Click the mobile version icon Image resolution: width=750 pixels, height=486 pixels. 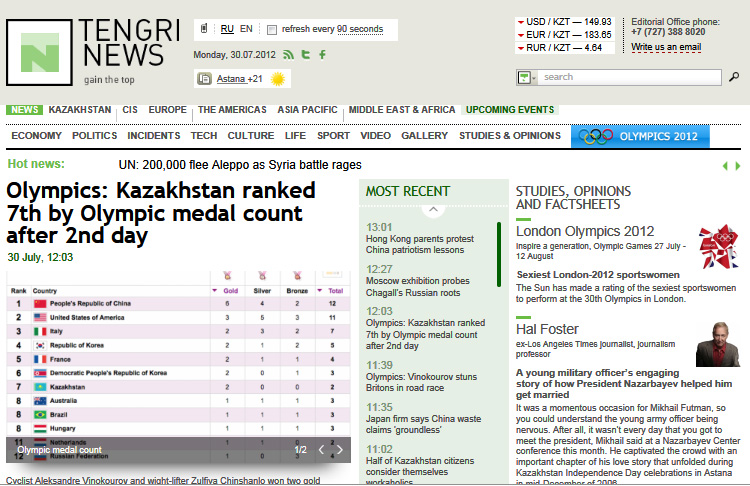pyautogui.click(x=204, y=29)
